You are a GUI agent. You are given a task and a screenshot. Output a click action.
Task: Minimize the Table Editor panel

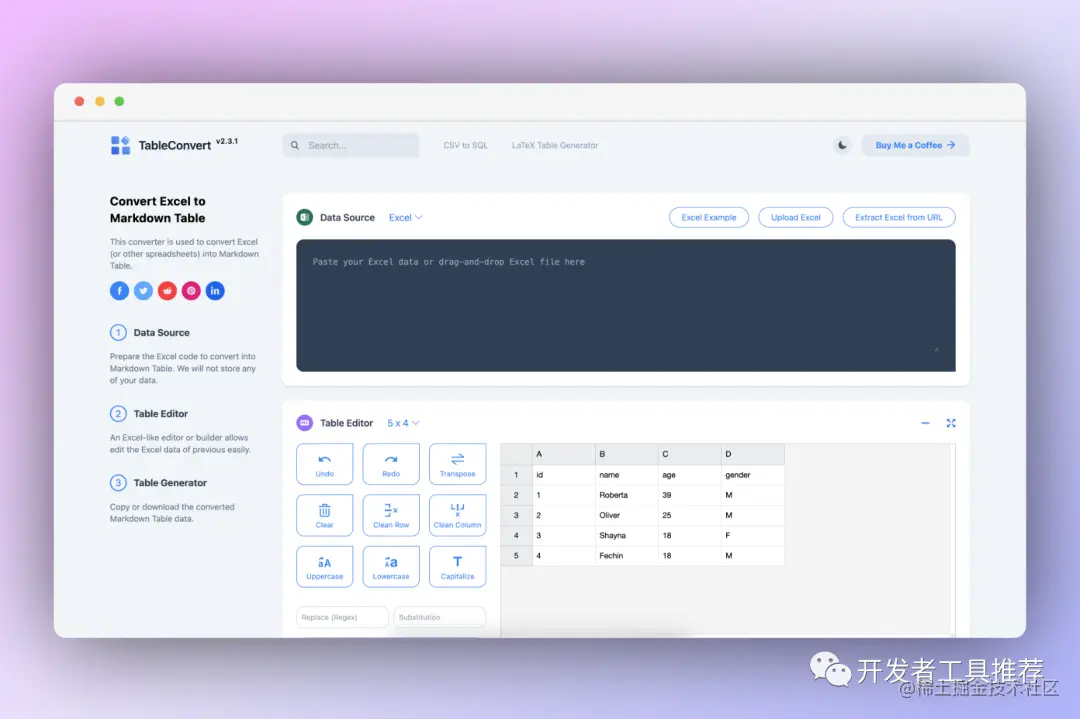(x=925, y=423)
